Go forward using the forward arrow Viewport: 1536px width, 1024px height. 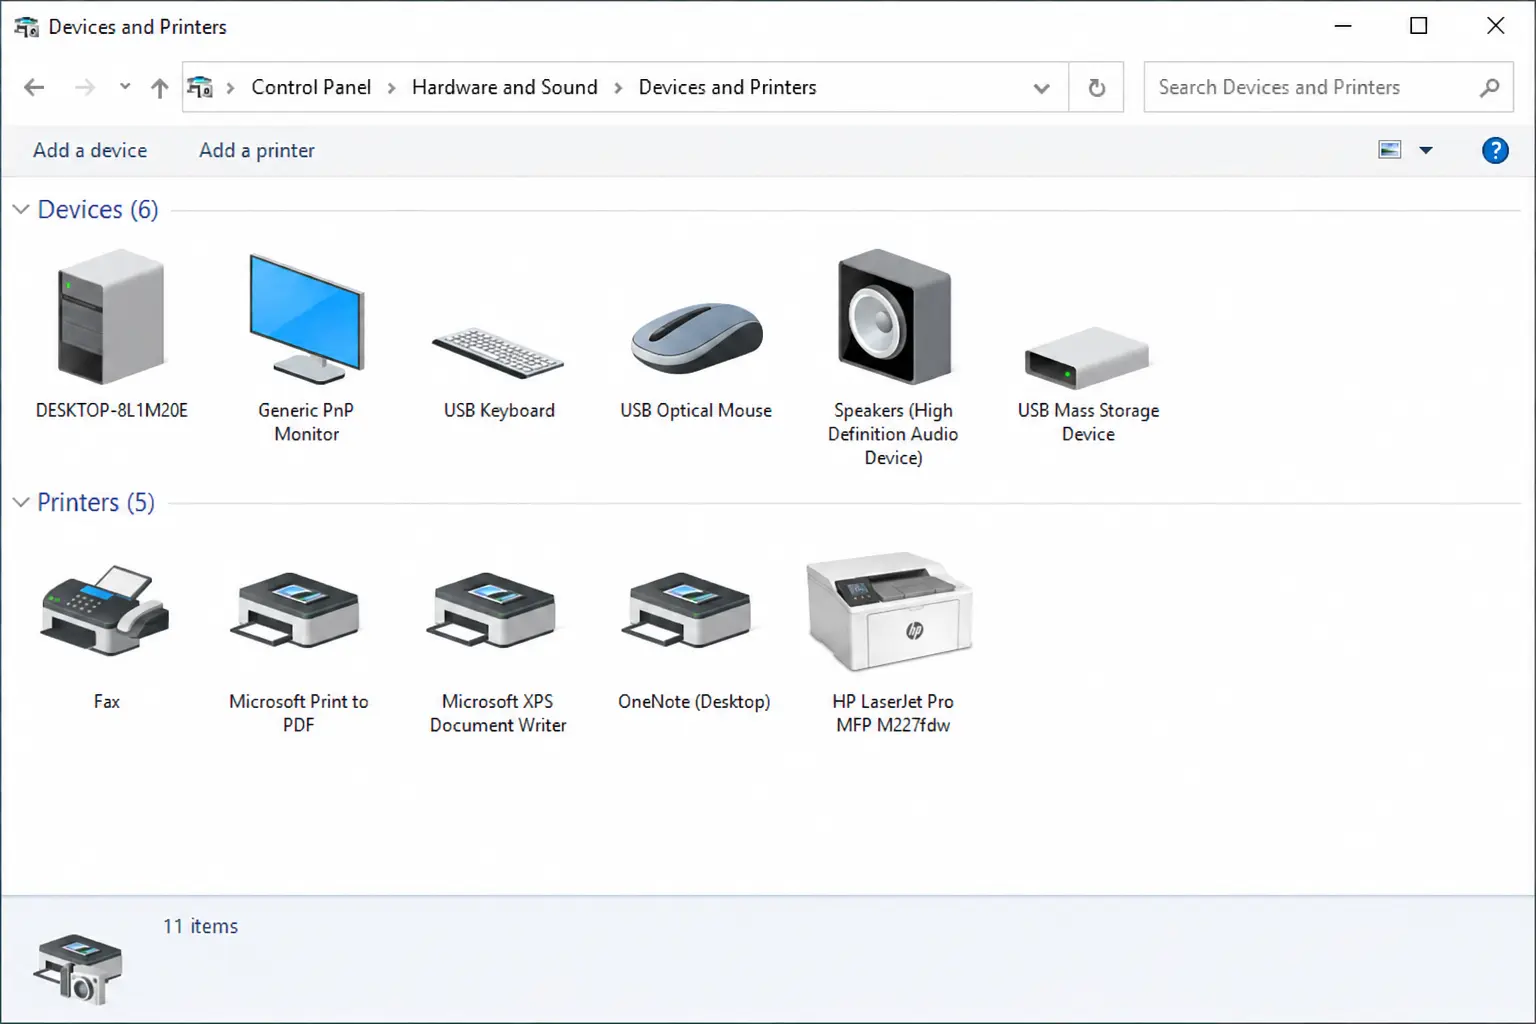click(85, 88)
